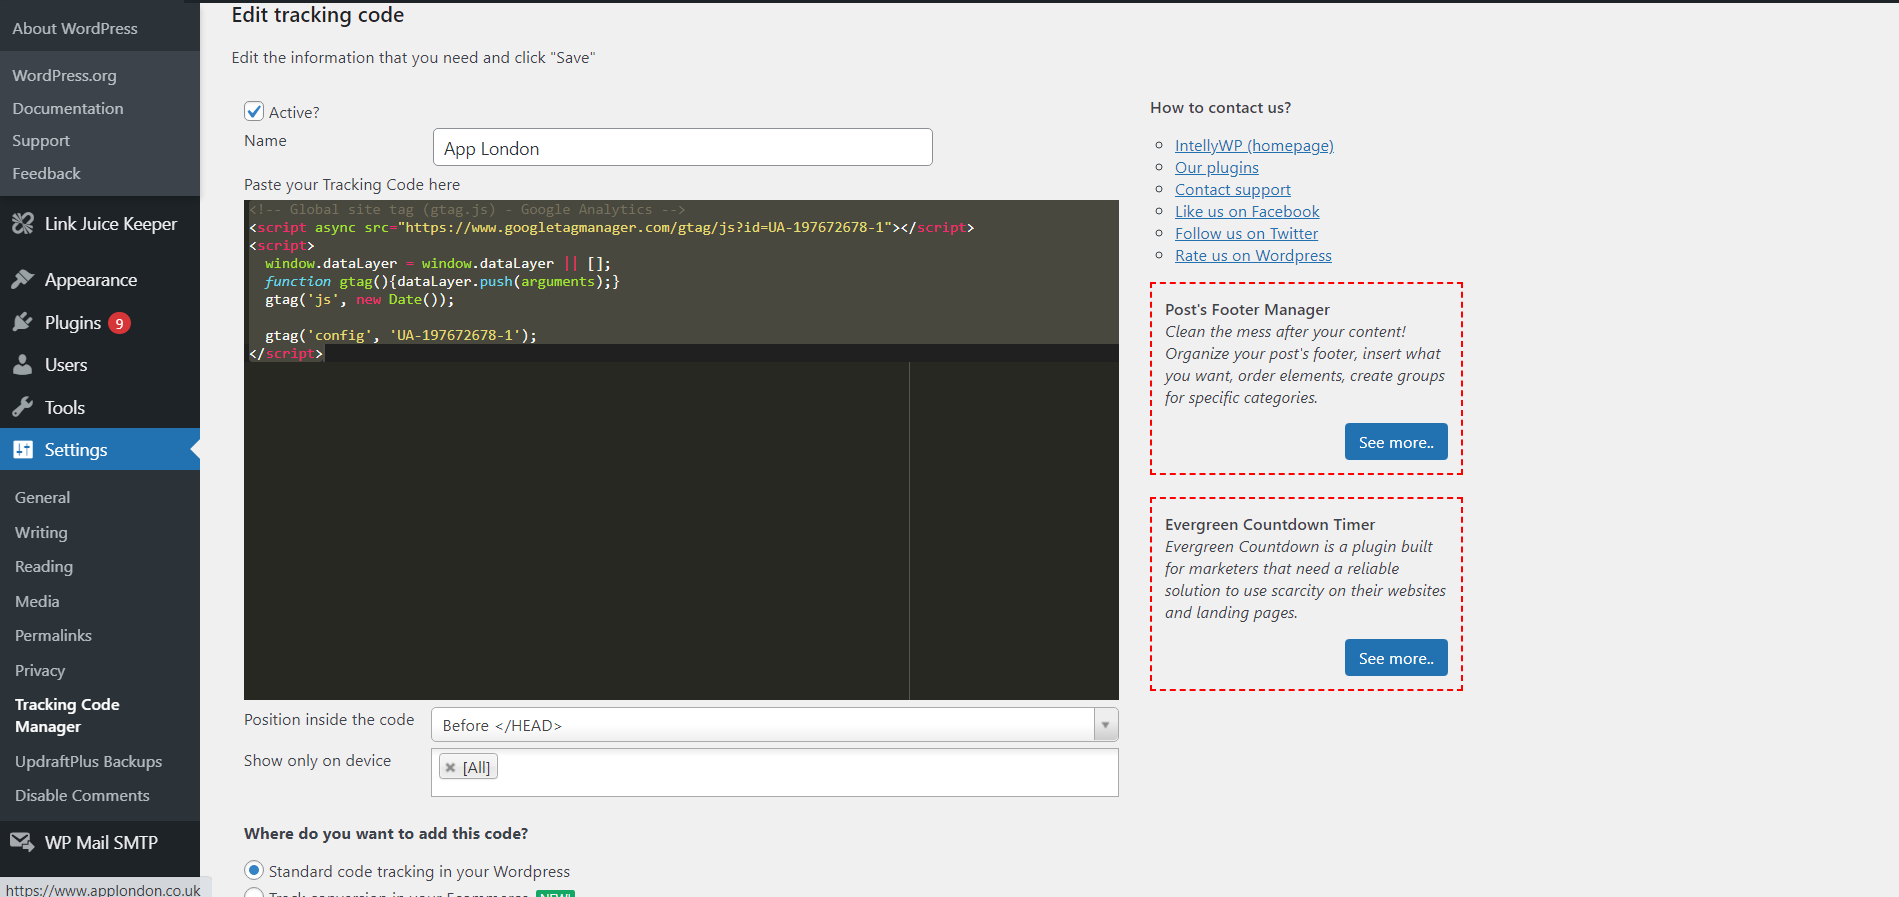Select Standard code tracking radio button
The width and height of the screenshot is (1899, 897).
(254, 871)
